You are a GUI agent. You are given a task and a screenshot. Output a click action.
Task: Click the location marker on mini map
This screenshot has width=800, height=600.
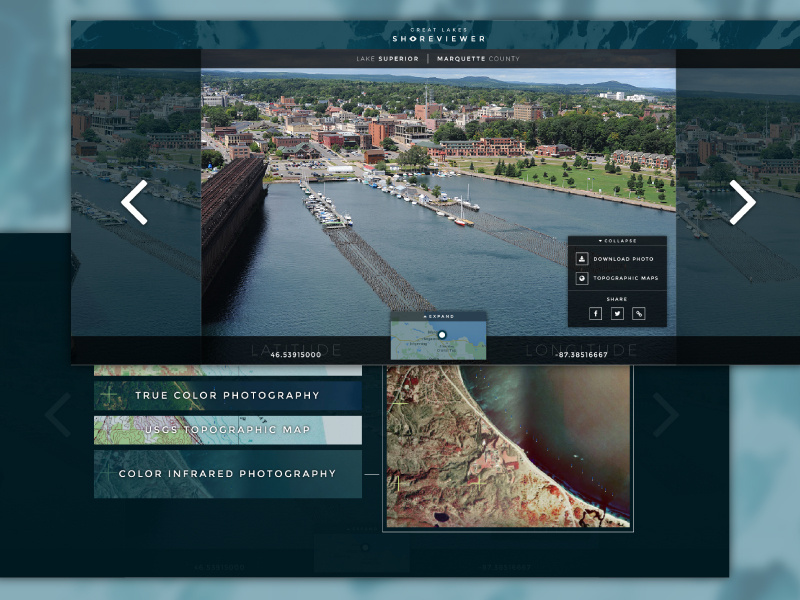[x=442, y=335]
